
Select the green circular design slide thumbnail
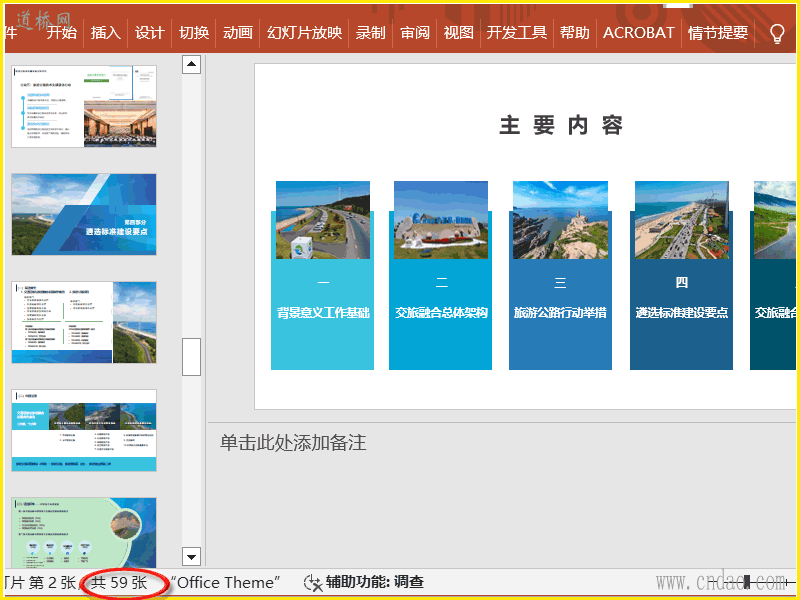[84, 533]
